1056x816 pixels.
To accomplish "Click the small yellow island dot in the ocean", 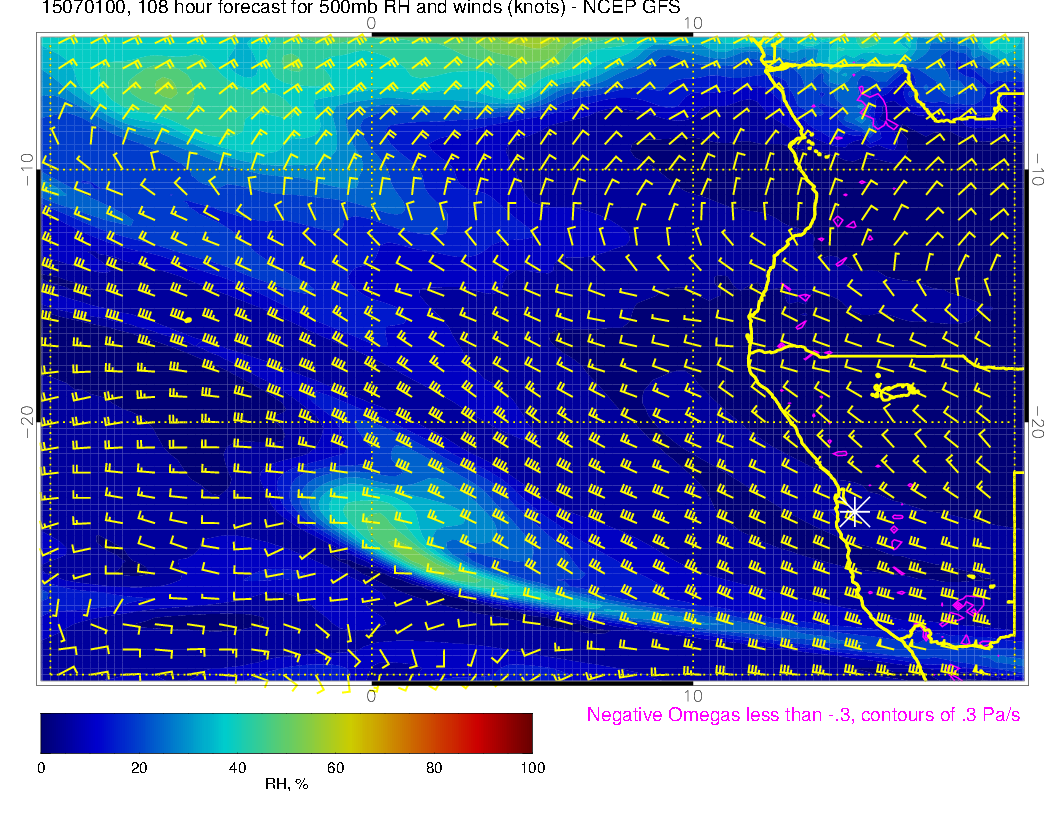I will click(187, 319).
